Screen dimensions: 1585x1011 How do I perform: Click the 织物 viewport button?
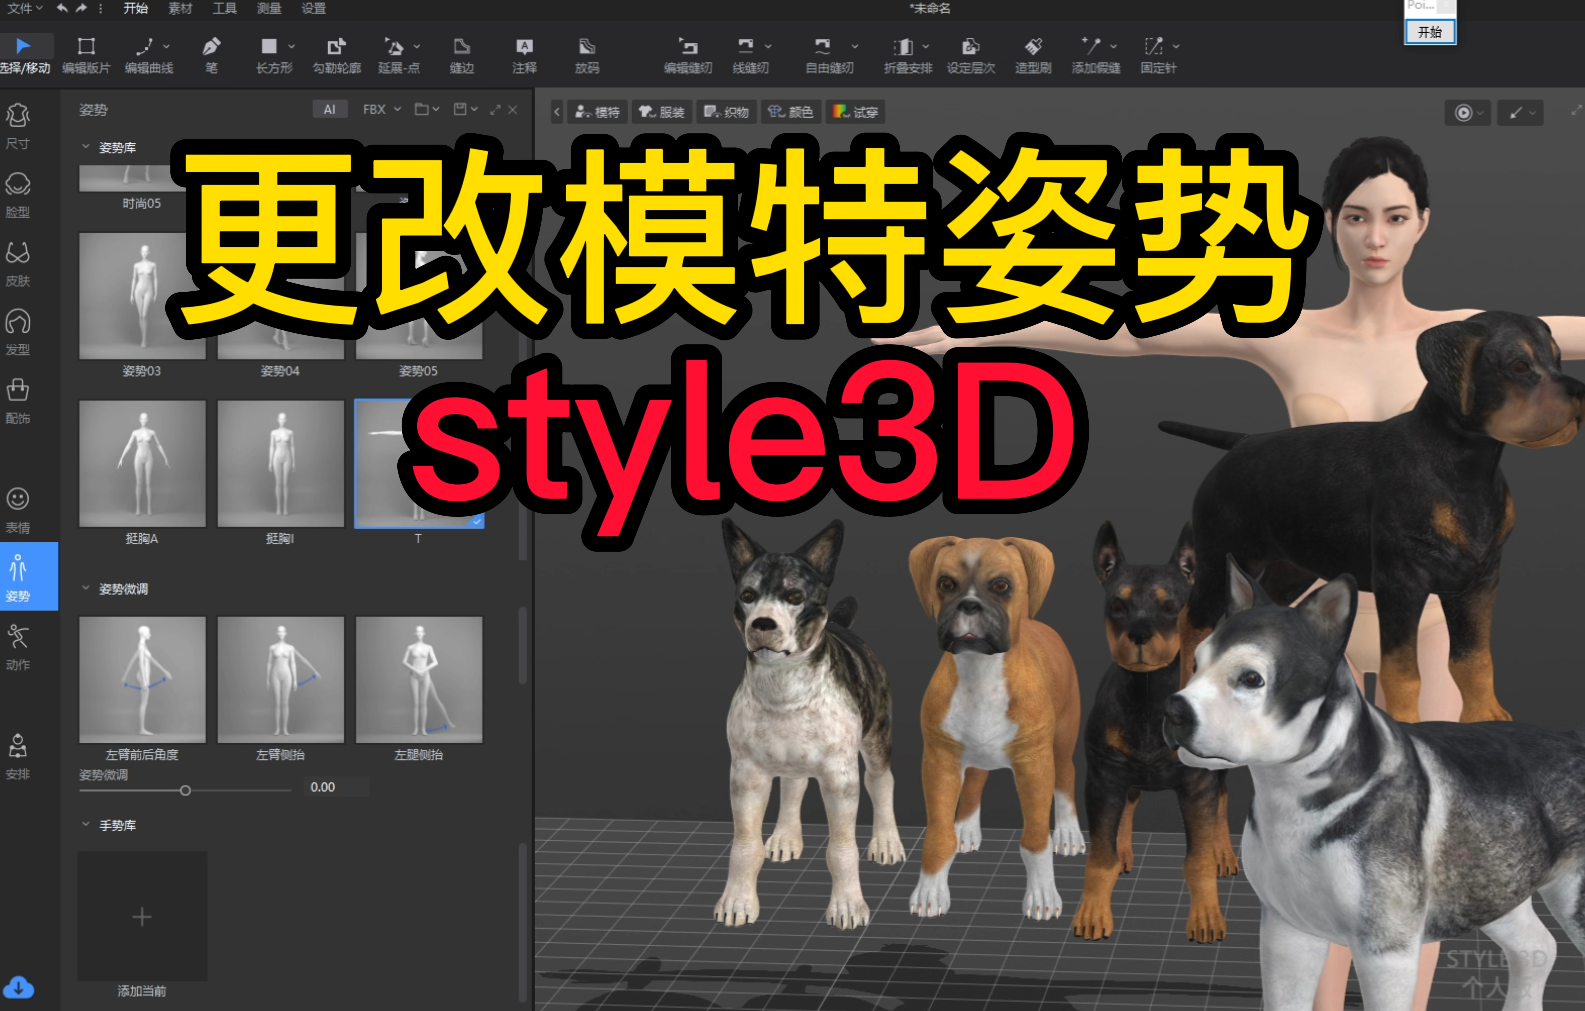pyautogui.click(x=726, y=112)
